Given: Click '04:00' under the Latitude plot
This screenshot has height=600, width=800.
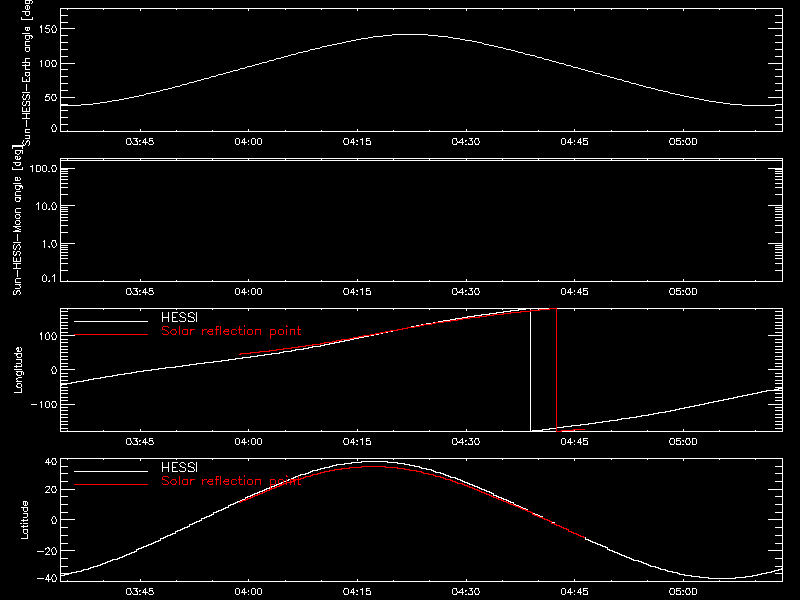Looking at the screenshot, I should [248, 591].
